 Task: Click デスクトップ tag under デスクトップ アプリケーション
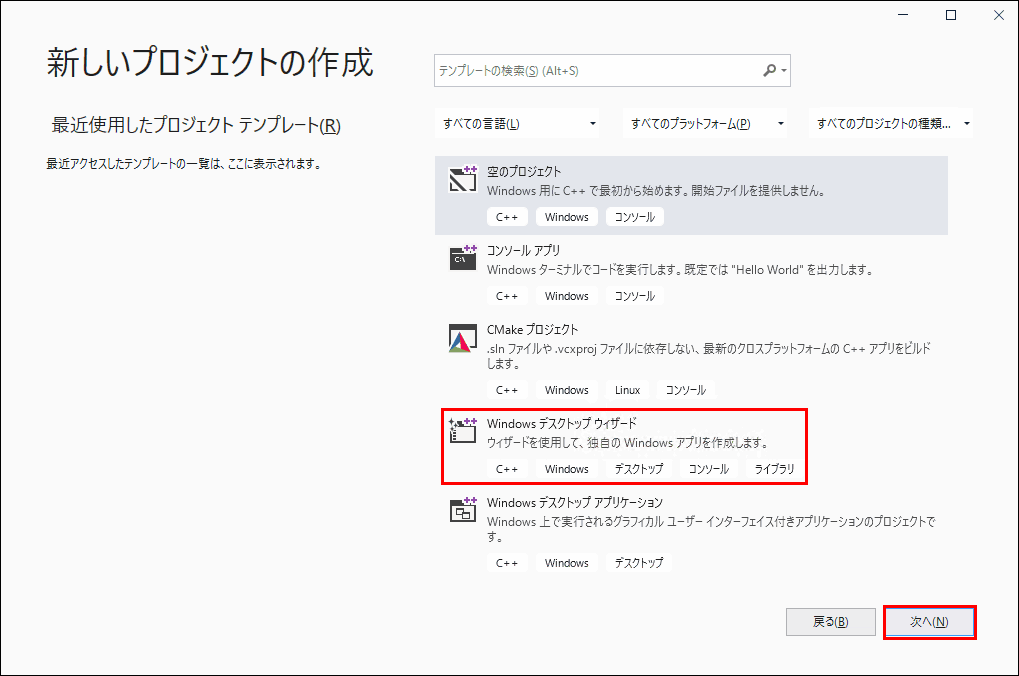[639, 563]
